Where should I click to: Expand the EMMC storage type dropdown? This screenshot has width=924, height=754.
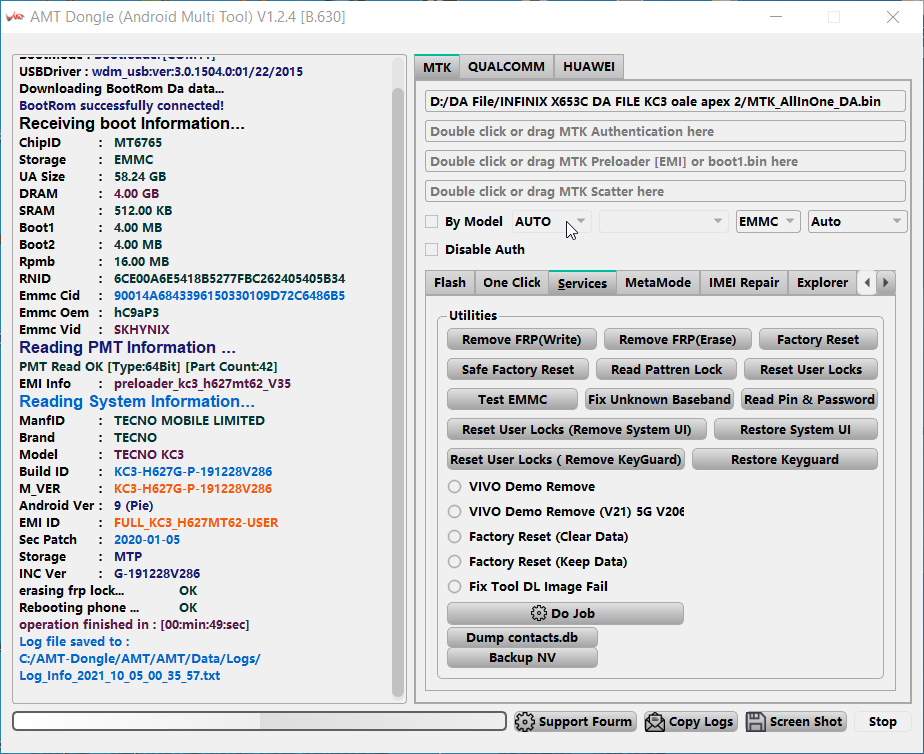[768, 221]
